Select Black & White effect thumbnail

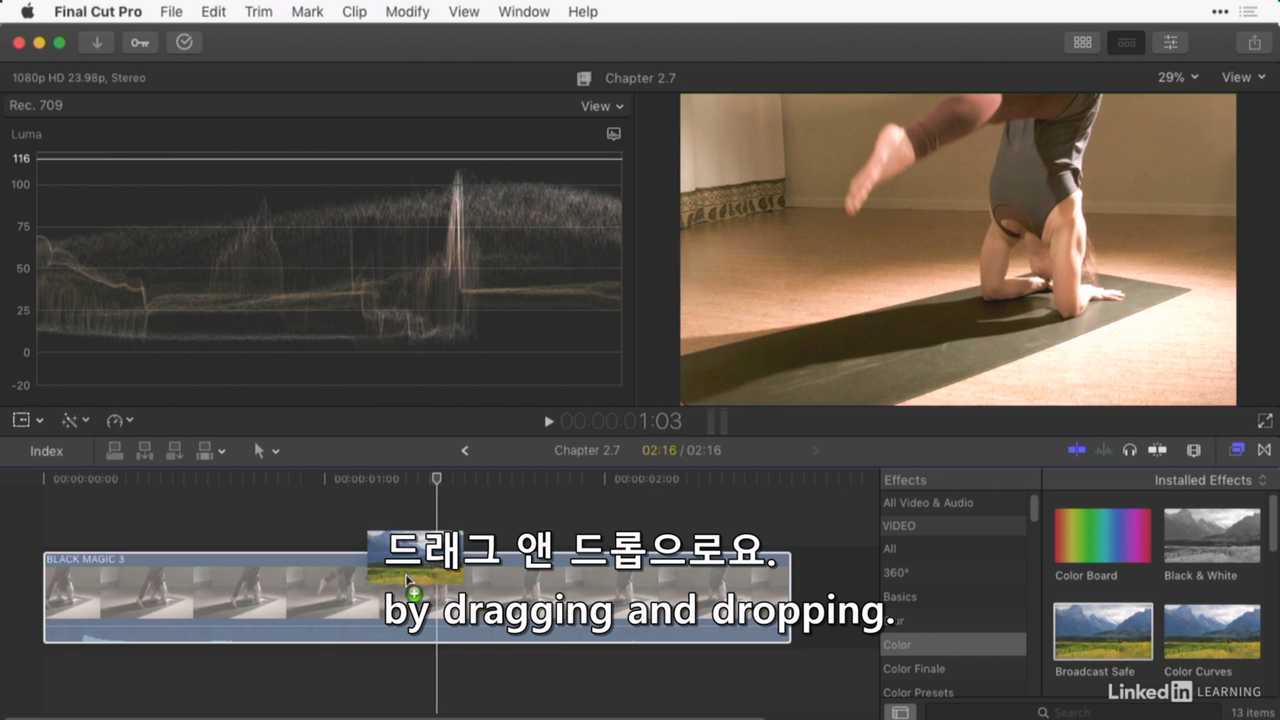click(x=1212, y=535)
